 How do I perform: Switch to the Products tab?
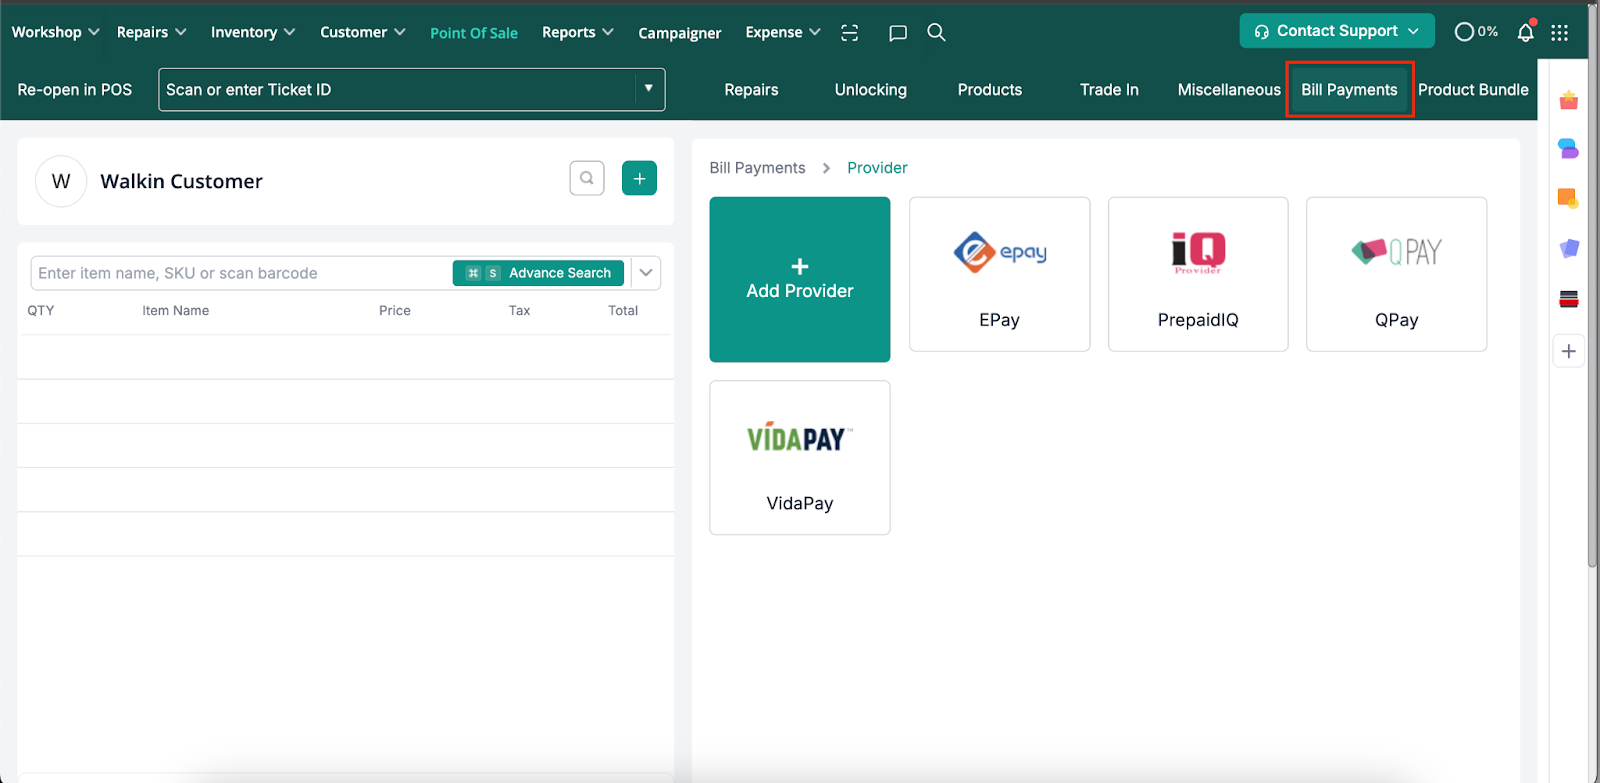[x=990, y=90]
